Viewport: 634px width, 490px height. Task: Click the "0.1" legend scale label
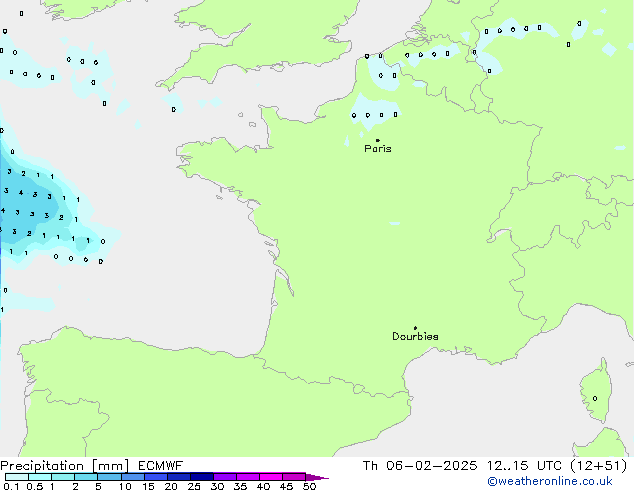coord(11,486)
